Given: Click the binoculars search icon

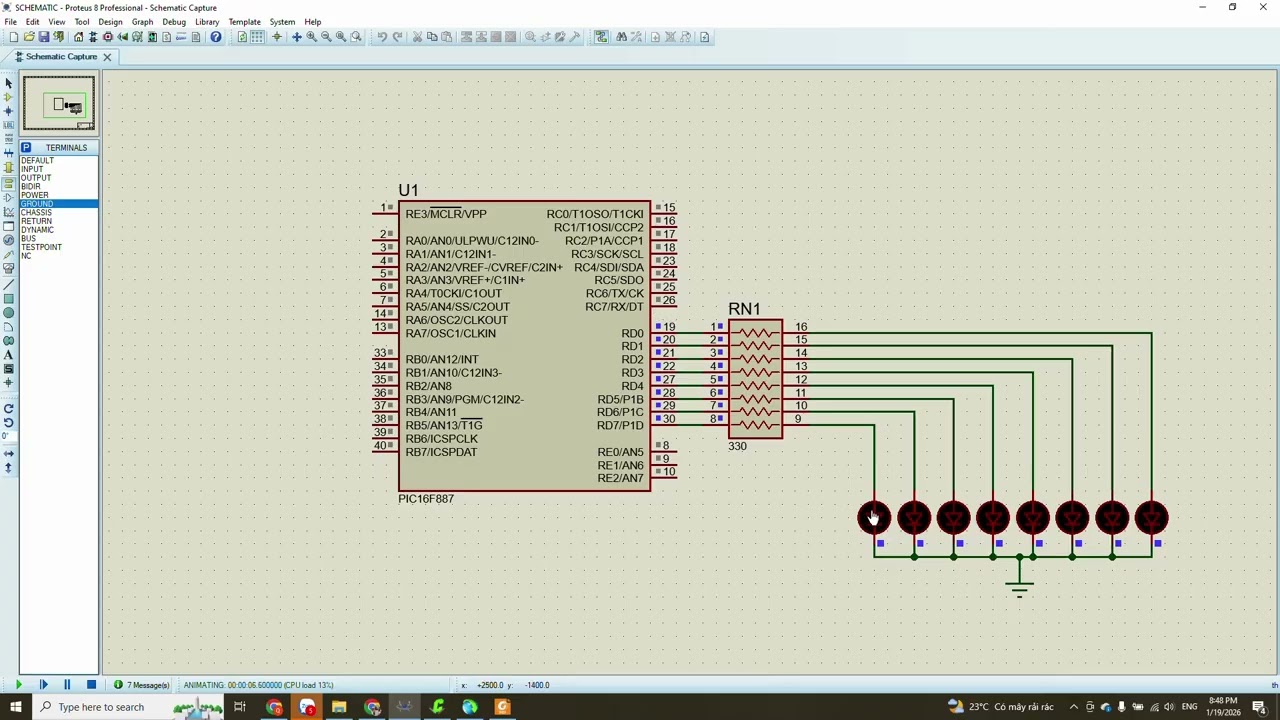Looking at the screenshot, I should click(621, 37).
